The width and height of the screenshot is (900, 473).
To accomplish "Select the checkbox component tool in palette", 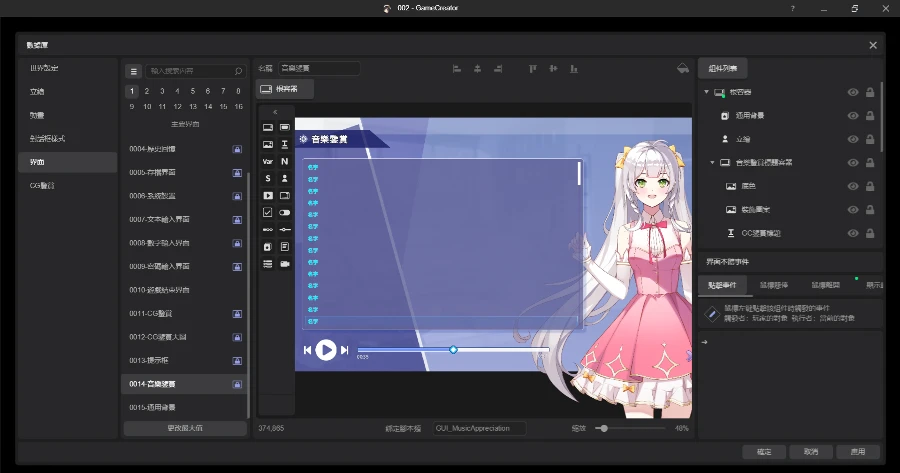I will point(267,212).
